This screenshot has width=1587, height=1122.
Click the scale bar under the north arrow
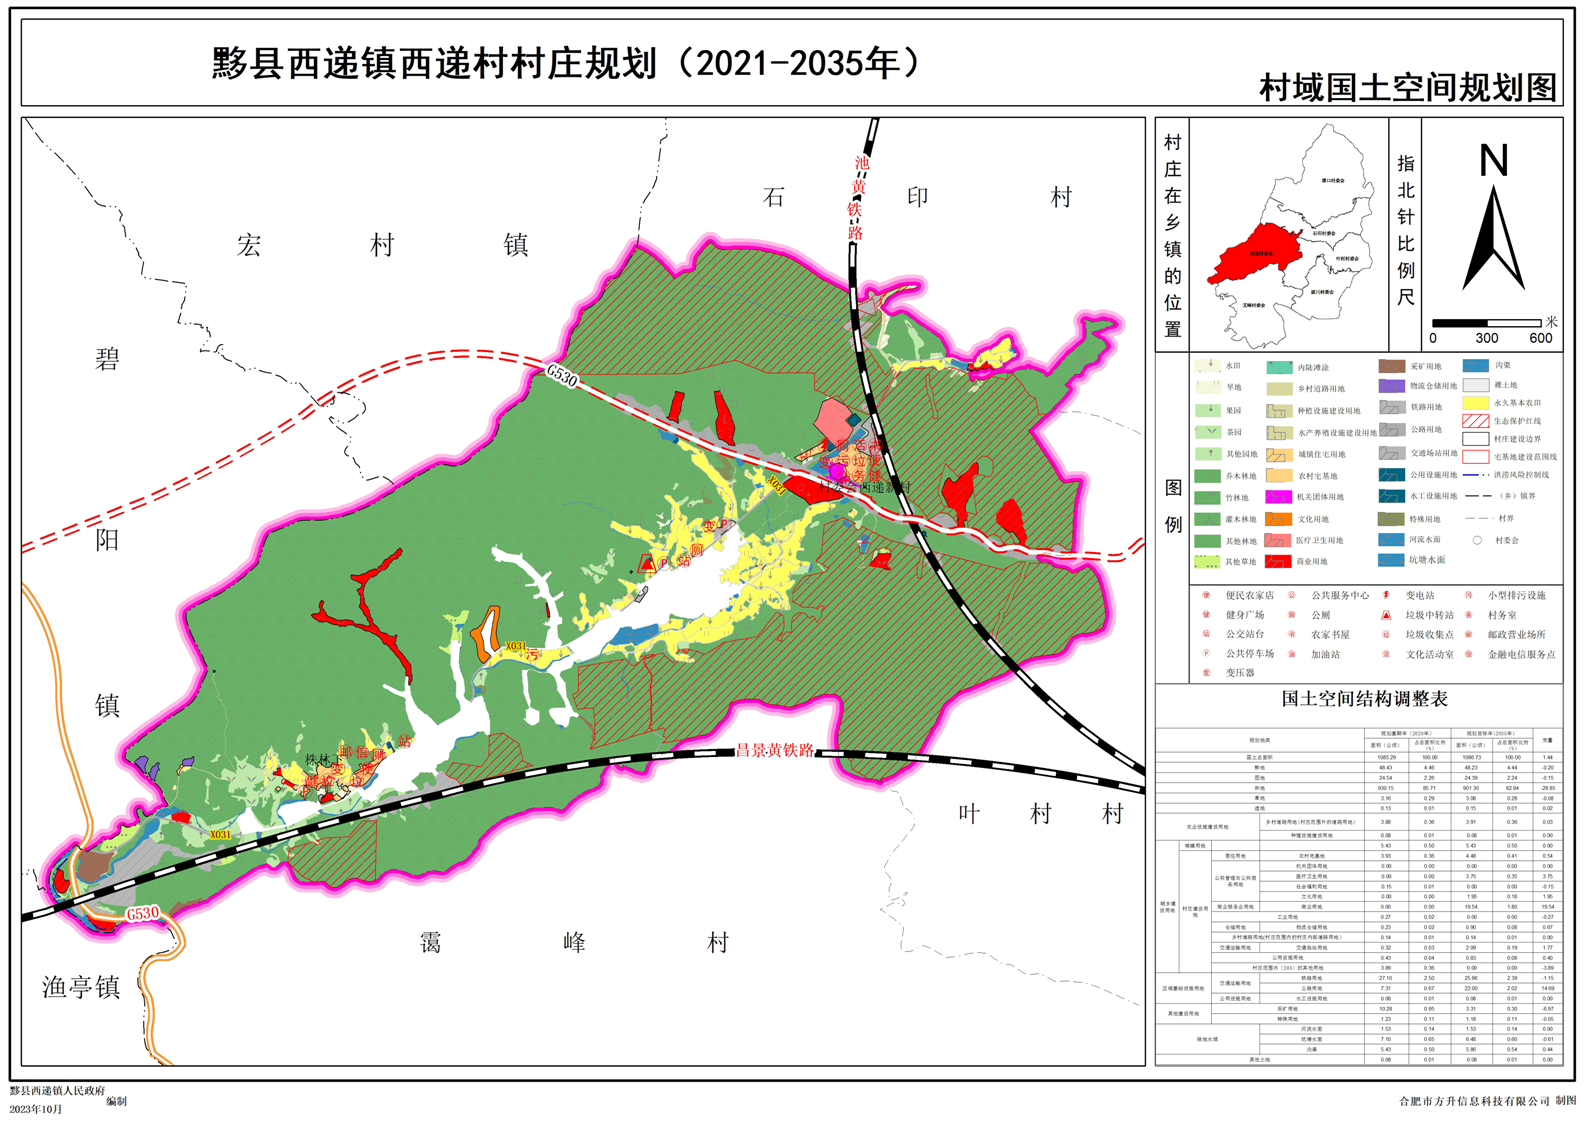(x=1486, y=323)
